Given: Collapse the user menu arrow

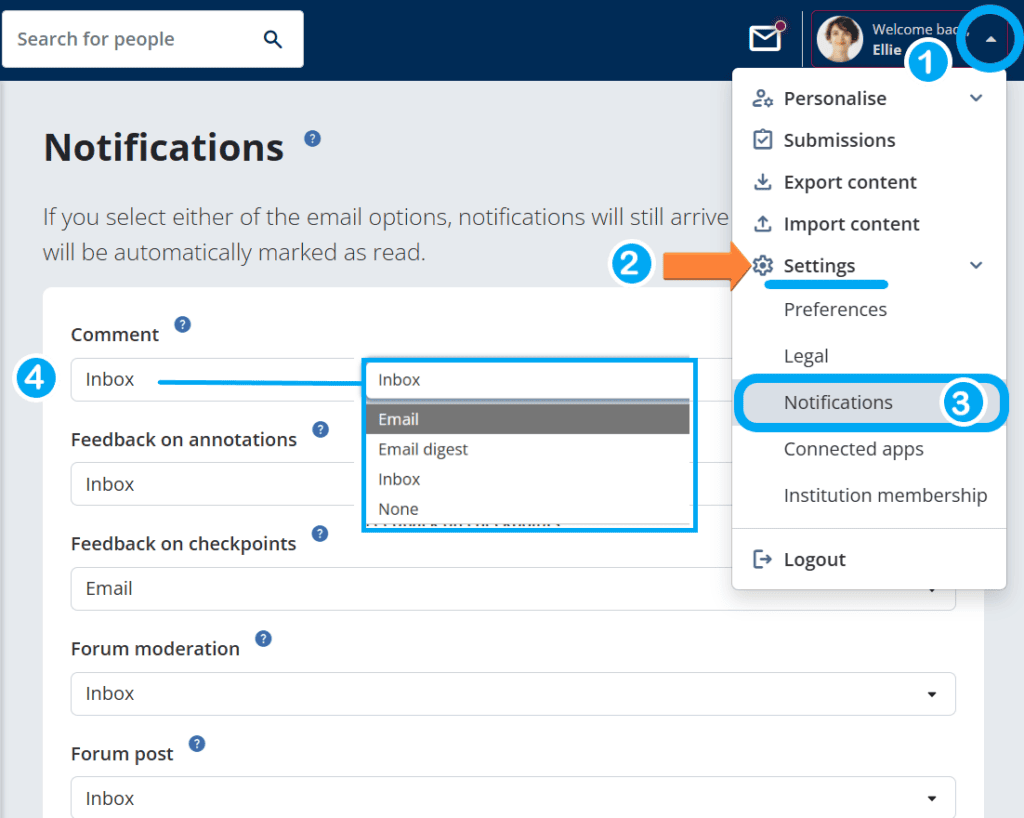Looking at the screenshot, I should click(x=991, y=39).
